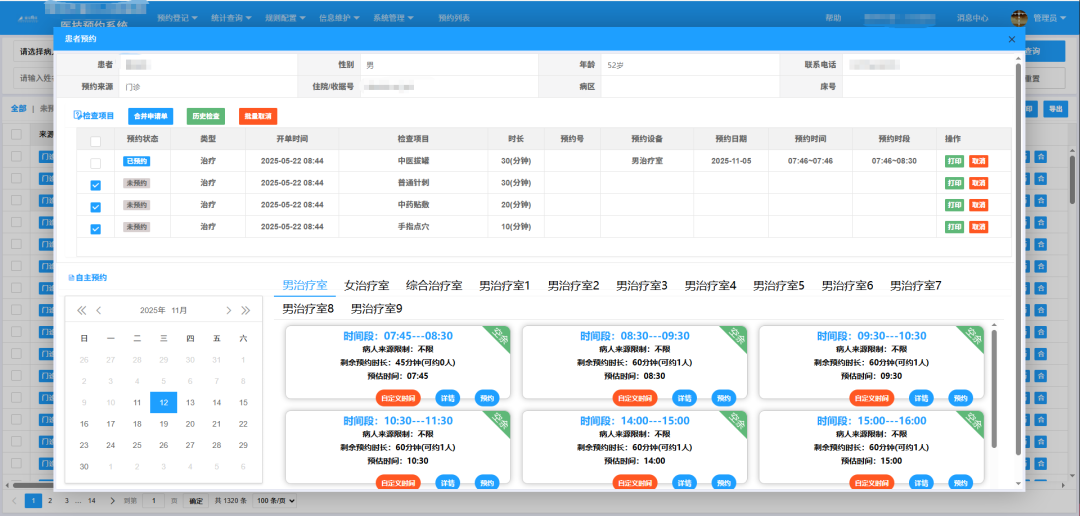
Task: Click the 导出 button in background window
Action: coord(1054,108)
